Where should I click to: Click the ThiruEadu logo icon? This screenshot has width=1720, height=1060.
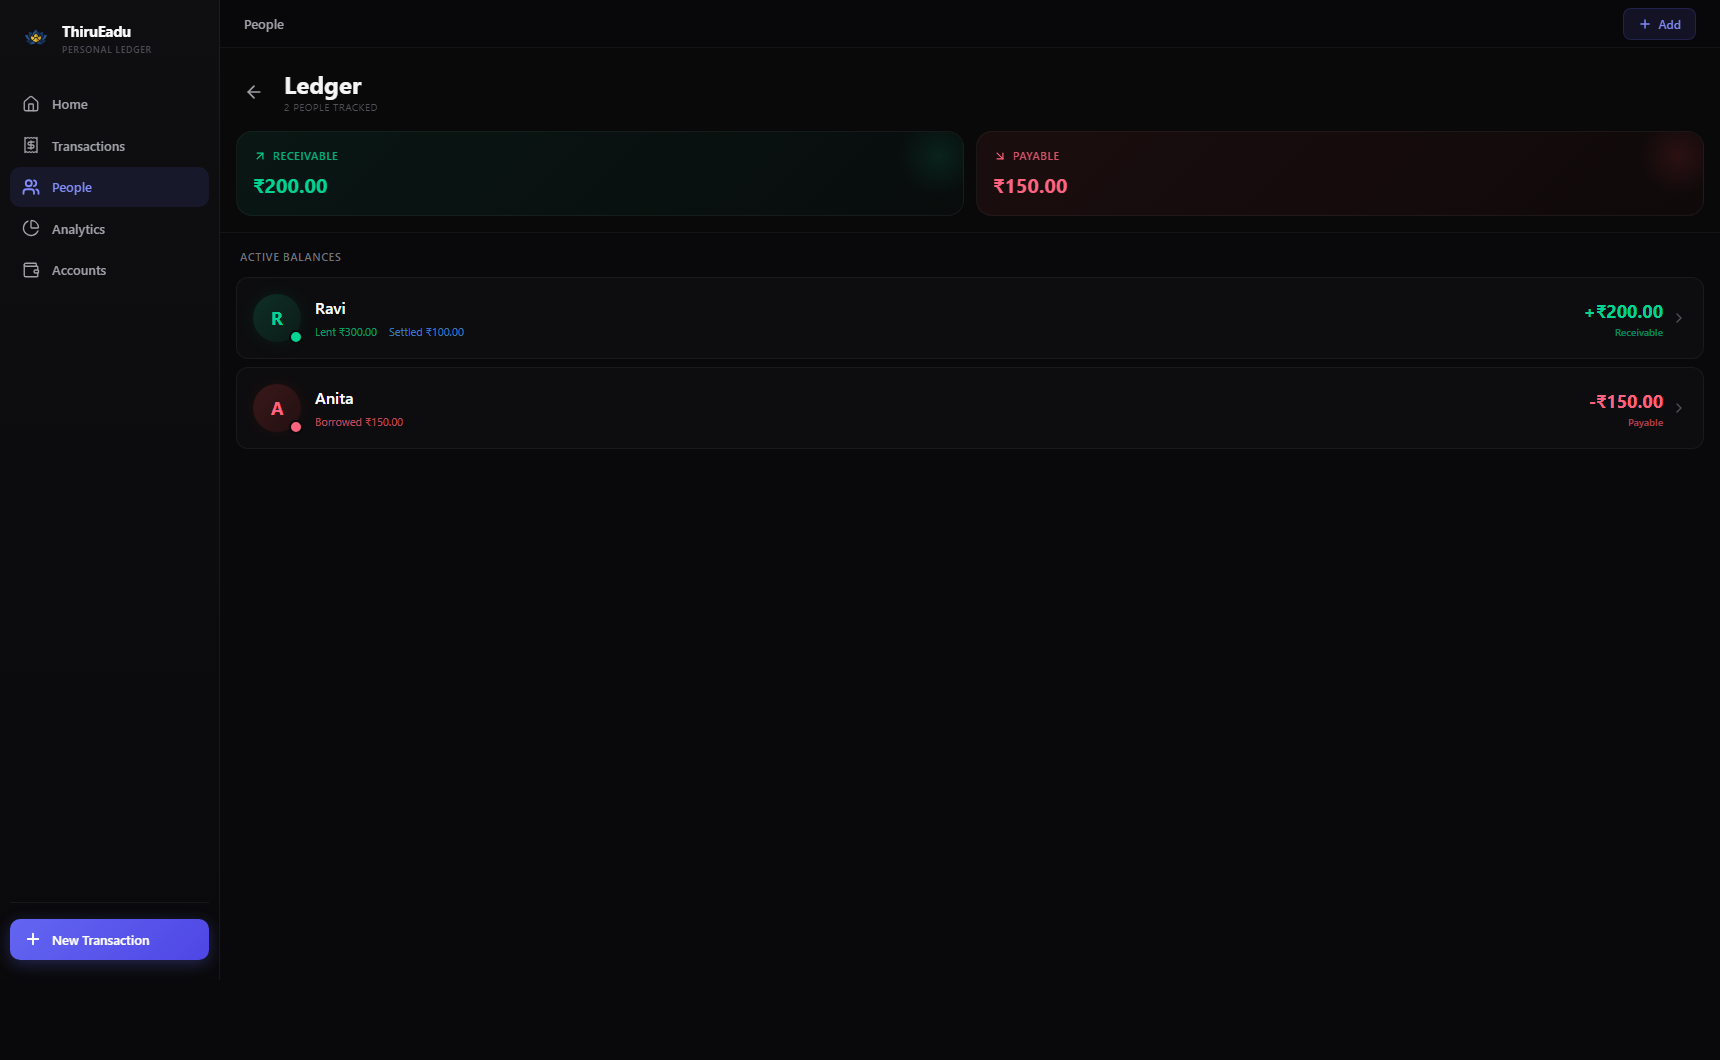[x=37, y=38]
